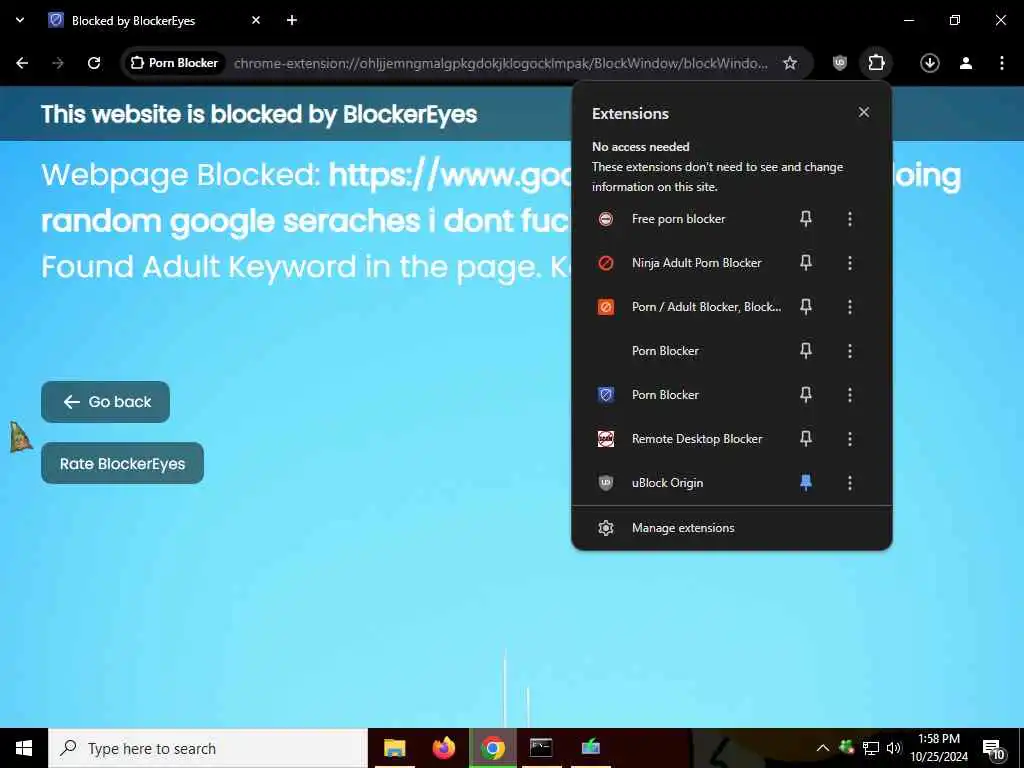
Task: Click the browser back arrow
Action: (x=22, y=63)
